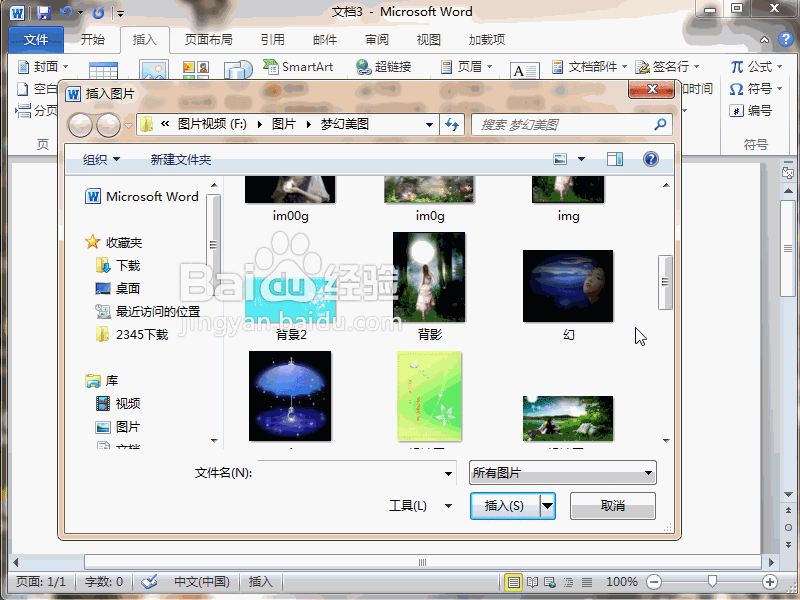
Task: Open Recent Places (最近访问的位置)
Action: 147,311
